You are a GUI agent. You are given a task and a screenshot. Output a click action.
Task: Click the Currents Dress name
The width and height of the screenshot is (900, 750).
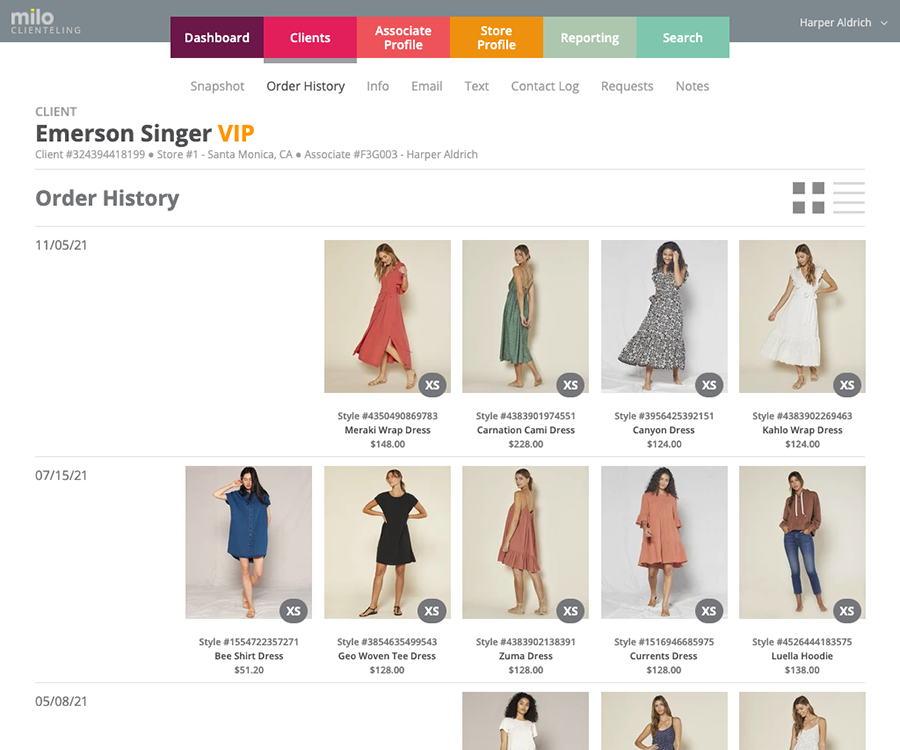pyautogui.click(x=664, y=656)
